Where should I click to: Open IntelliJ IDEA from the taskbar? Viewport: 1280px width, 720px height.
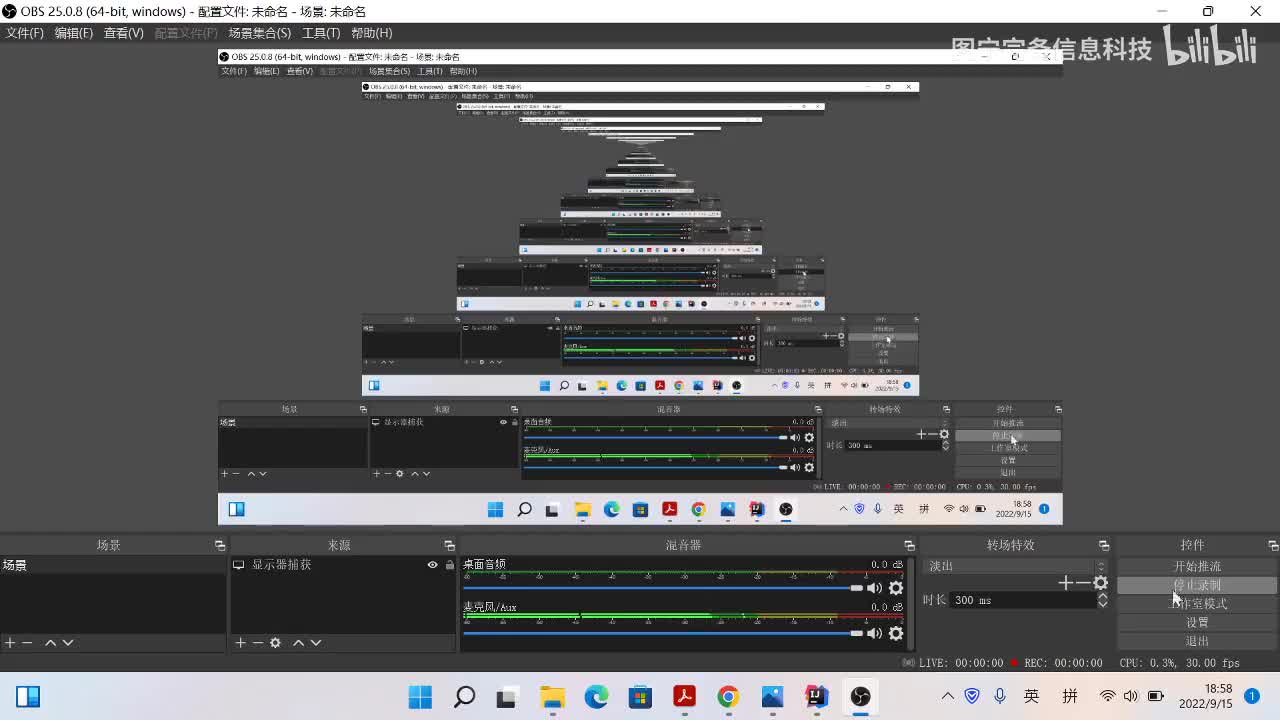(x=816, y=696)
